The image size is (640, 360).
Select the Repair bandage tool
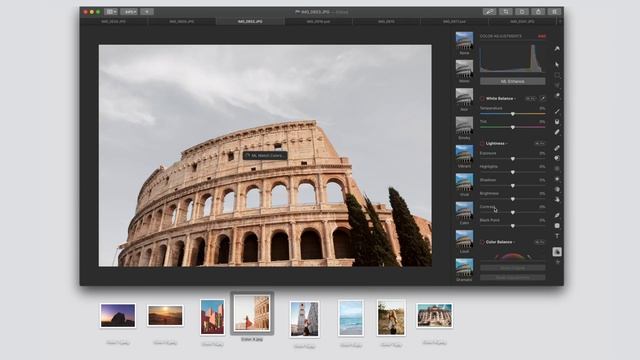(x=557, y=148)
